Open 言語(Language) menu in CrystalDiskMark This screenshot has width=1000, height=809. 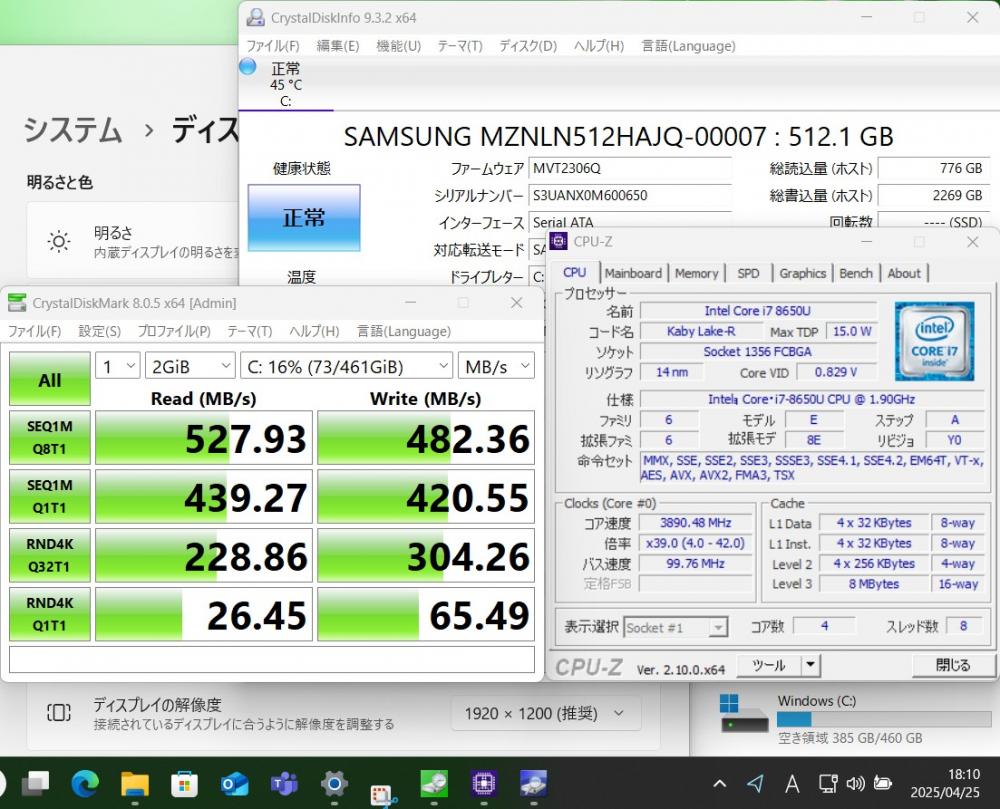(x=403, y=331)
